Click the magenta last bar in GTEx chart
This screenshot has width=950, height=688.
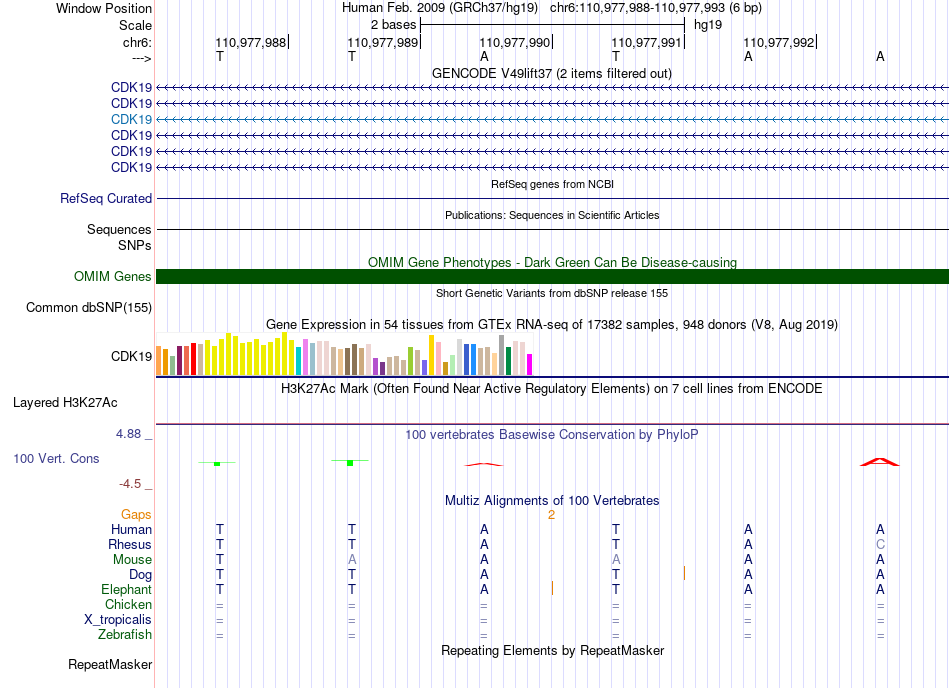tap(530, 365)
